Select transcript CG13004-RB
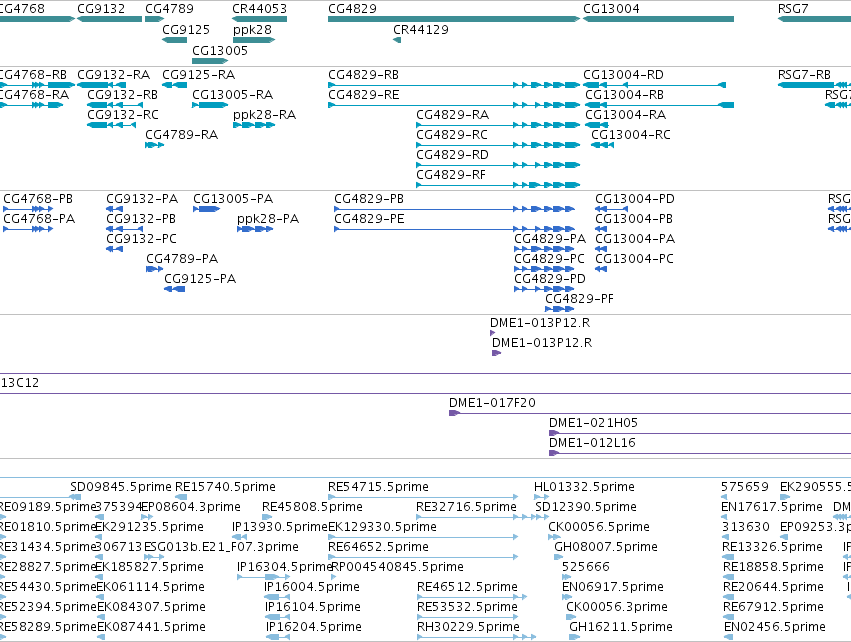Image resolution: width=851 pixels, height=642 pixels. [x=624, y=95]
